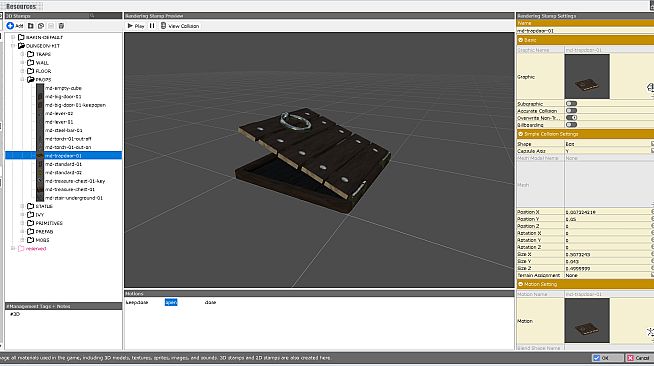The height and width of the screenshot is (366, 654).
Task: Select the close motion
Action: pyautogui.click(x=210, y=302)
